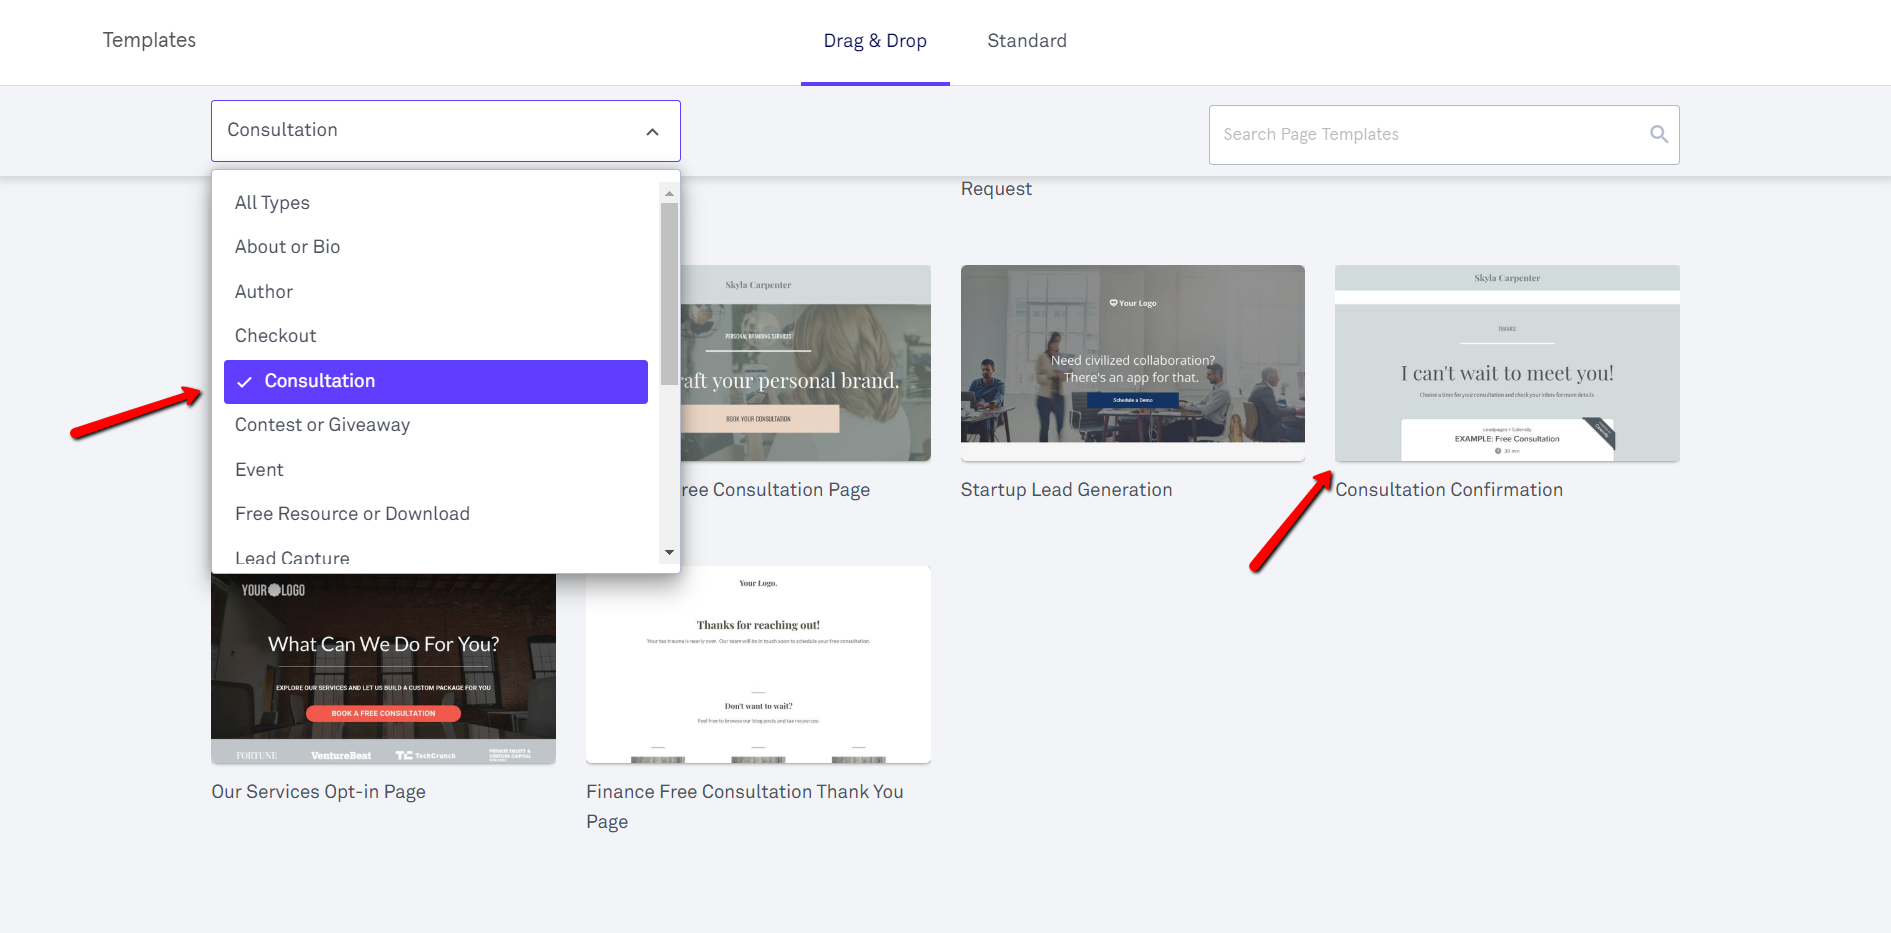Click the Free Consultation Page title link
This screenshot has height=933, width=1891.
775,490
